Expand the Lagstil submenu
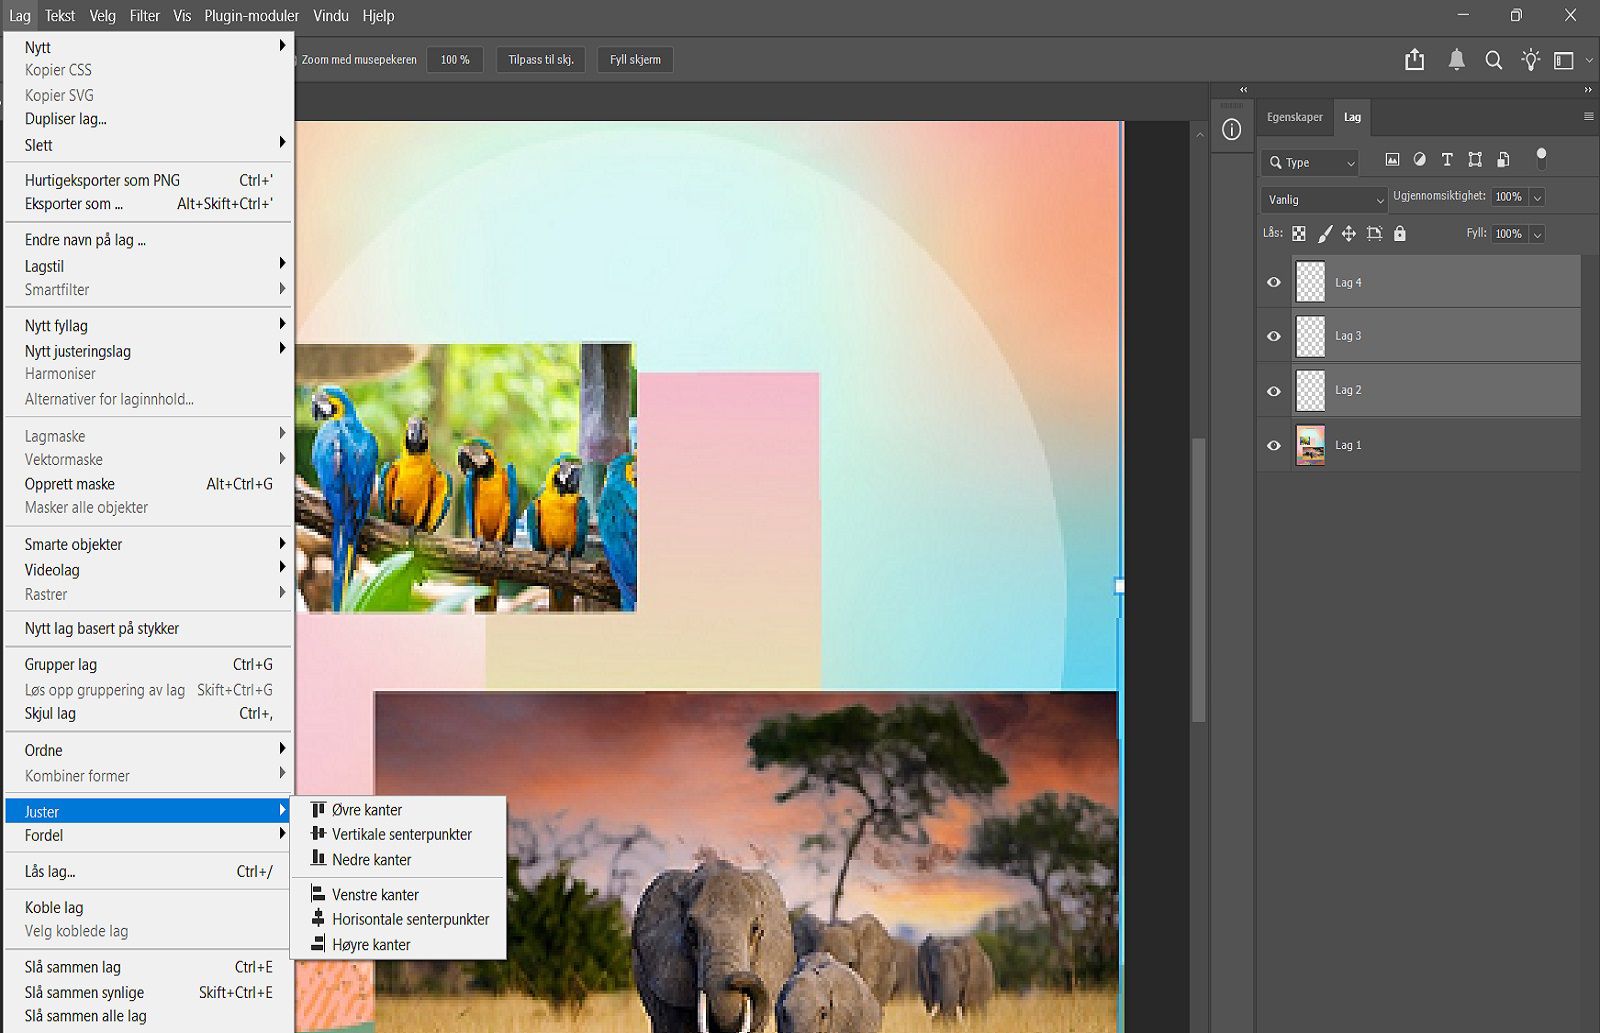 pos(148,266)
